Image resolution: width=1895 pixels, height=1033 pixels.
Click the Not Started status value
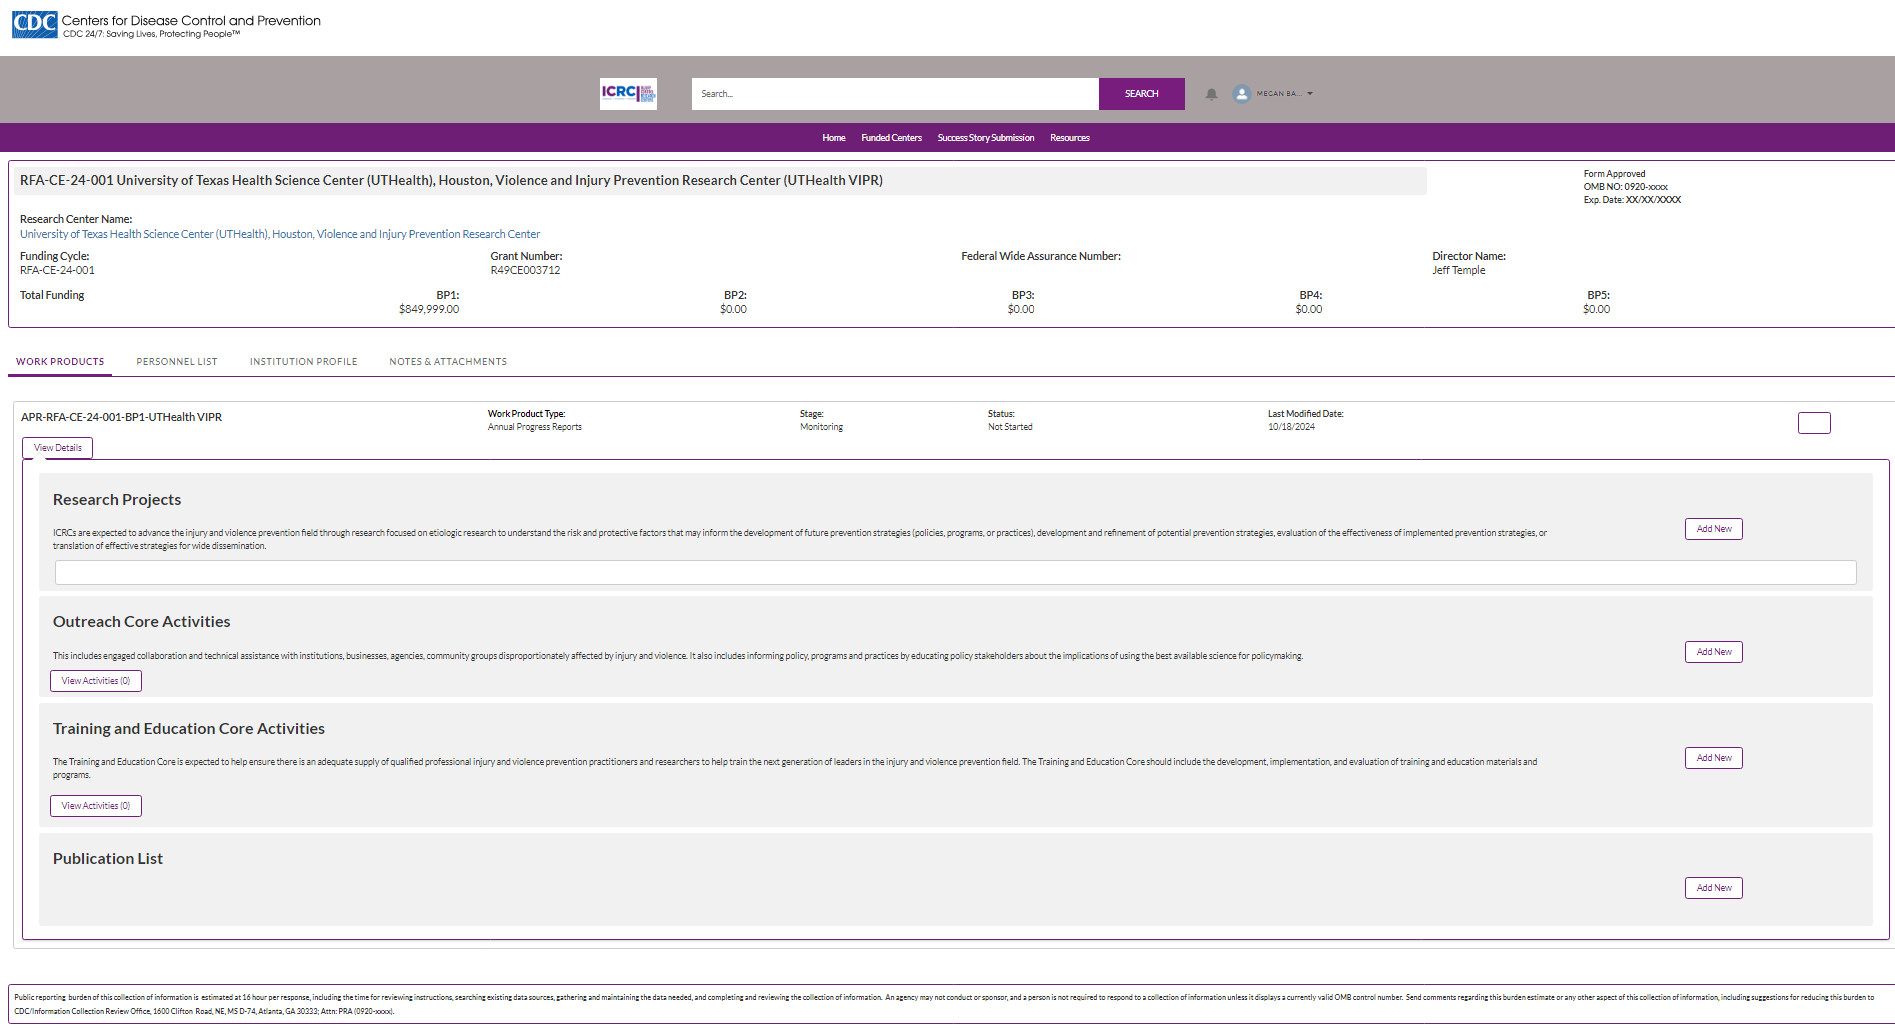[x=1010, y=427]
